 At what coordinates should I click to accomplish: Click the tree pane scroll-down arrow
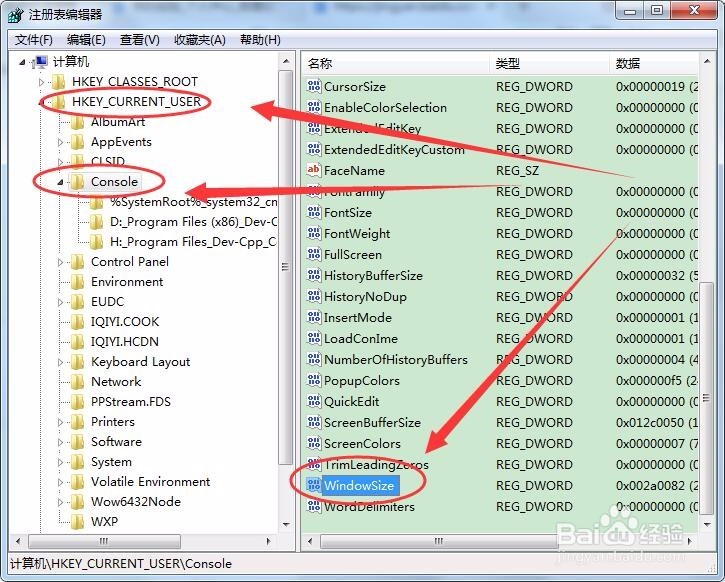(286, 524)
